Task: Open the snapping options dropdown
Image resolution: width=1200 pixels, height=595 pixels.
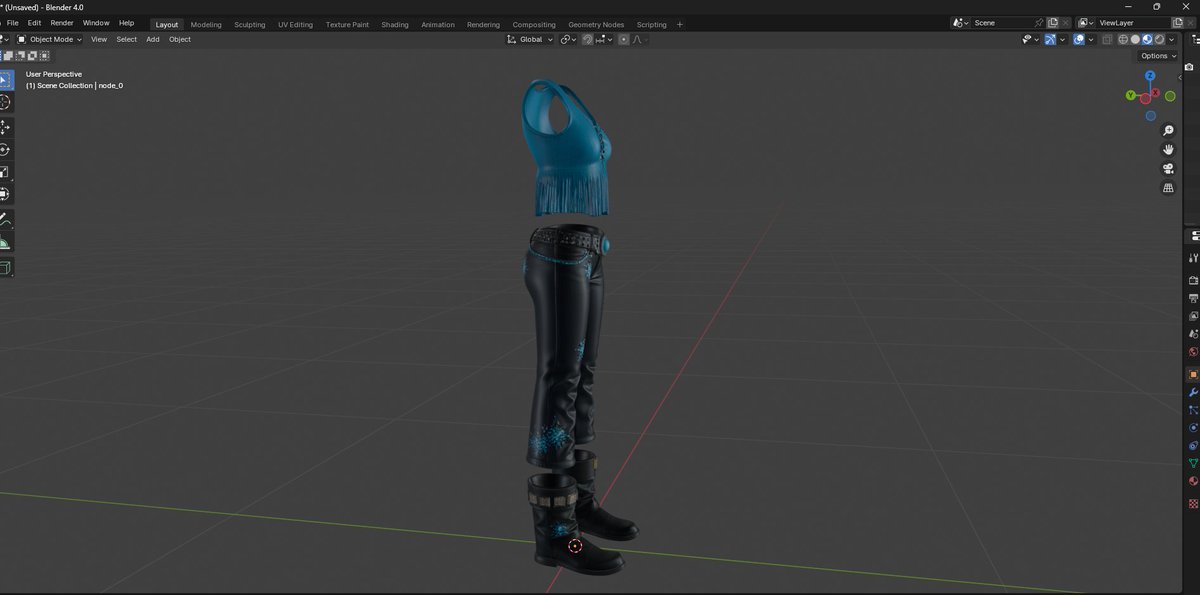Action: pyautogui.click(x=603, y=39)
